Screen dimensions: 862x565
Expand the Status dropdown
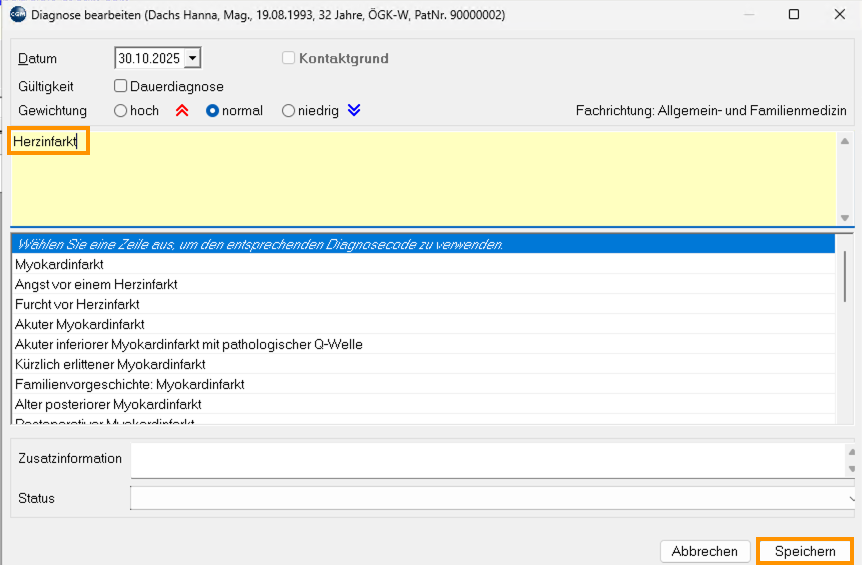(851, 498)
